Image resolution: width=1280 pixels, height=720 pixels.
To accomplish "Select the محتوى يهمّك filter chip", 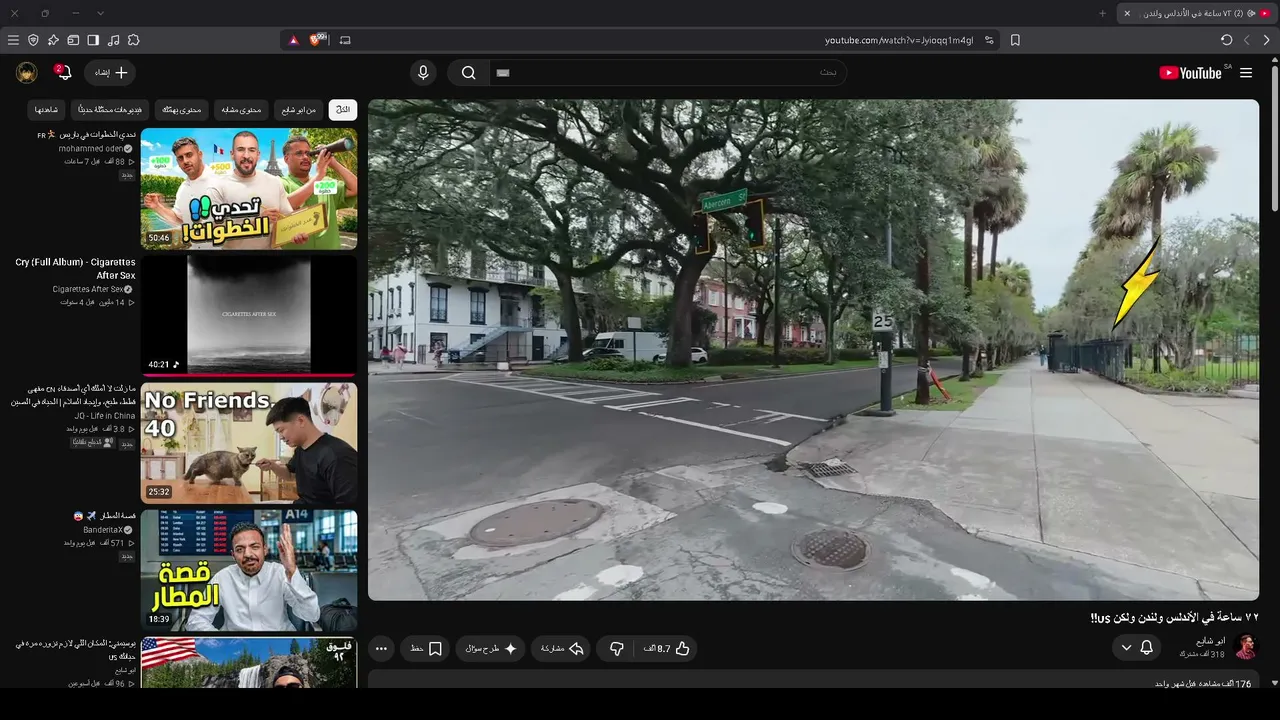I will (x=182, y=109).
